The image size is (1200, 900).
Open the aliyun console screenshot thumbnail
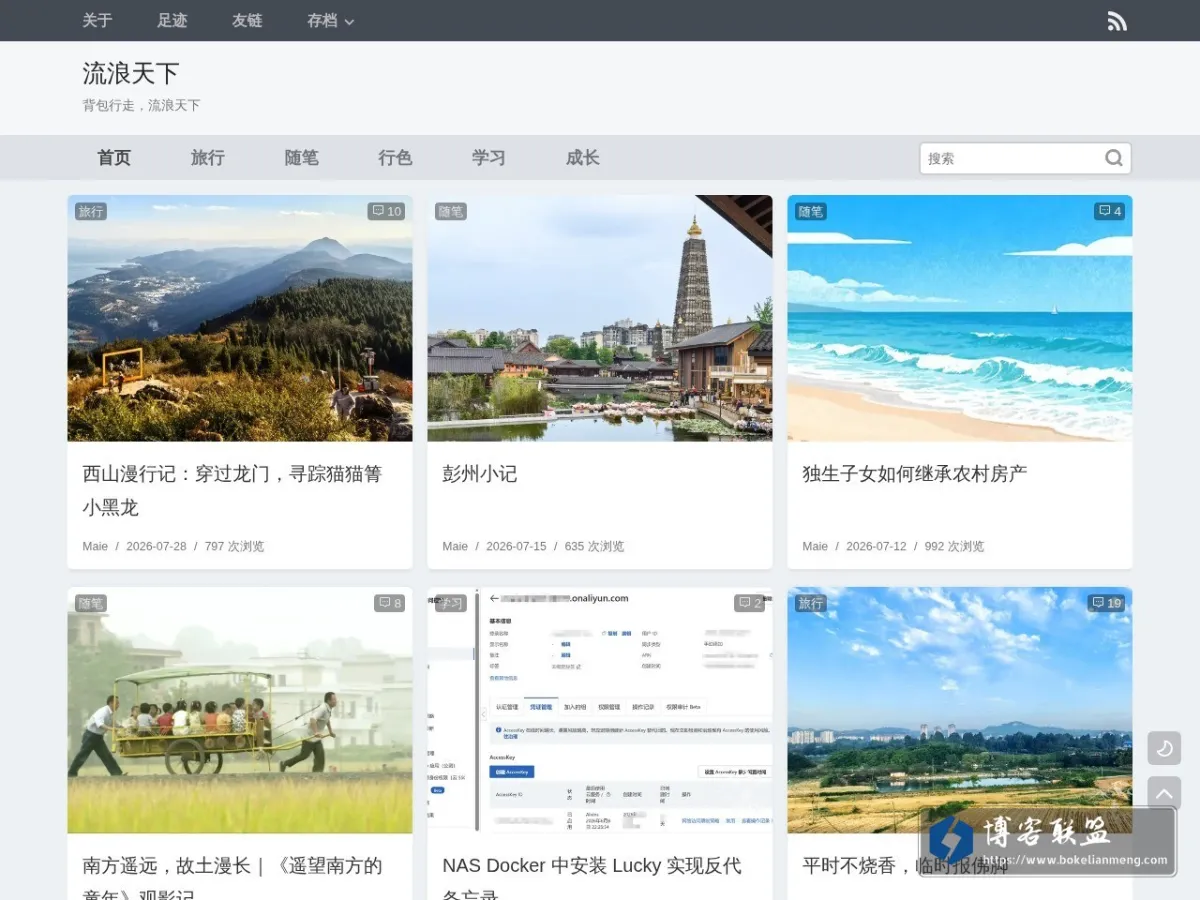(x=600, y=710)
